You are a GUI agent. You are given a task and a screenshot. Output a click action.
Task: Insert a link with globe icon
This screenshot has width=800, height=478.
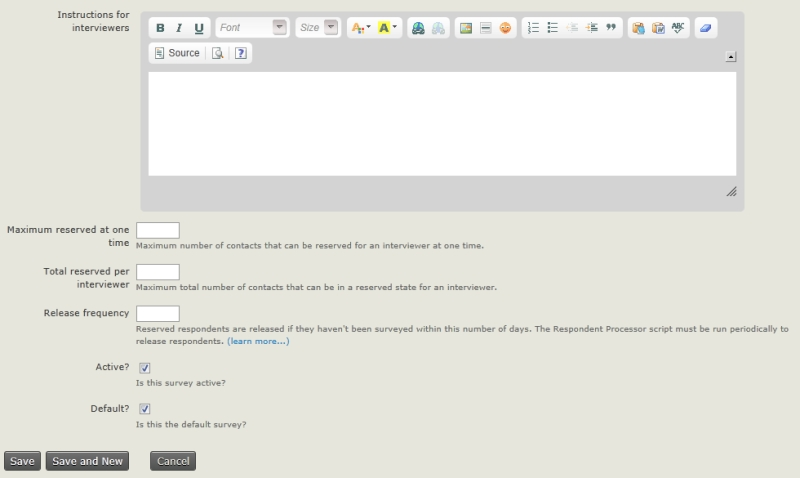(418, 28)
